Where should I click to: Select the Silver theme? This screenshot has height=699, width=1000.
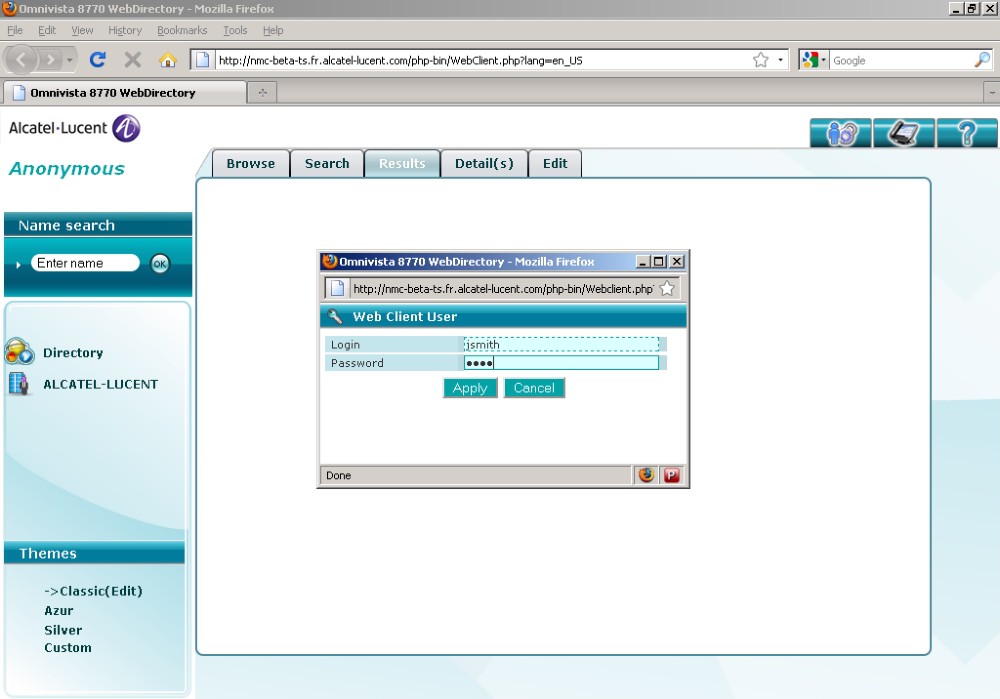click(x=63, y=629)
